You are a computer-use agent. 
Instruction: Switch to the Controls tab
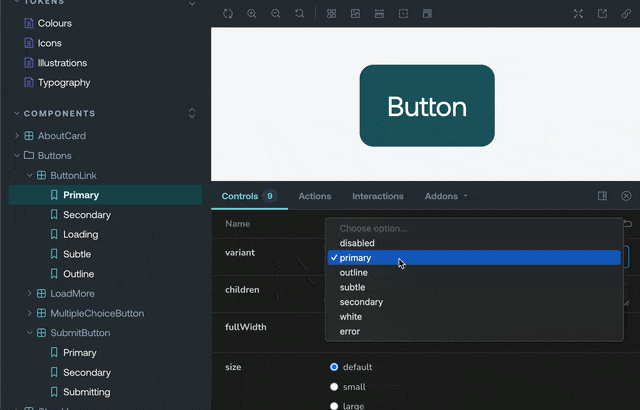(249, 196)
